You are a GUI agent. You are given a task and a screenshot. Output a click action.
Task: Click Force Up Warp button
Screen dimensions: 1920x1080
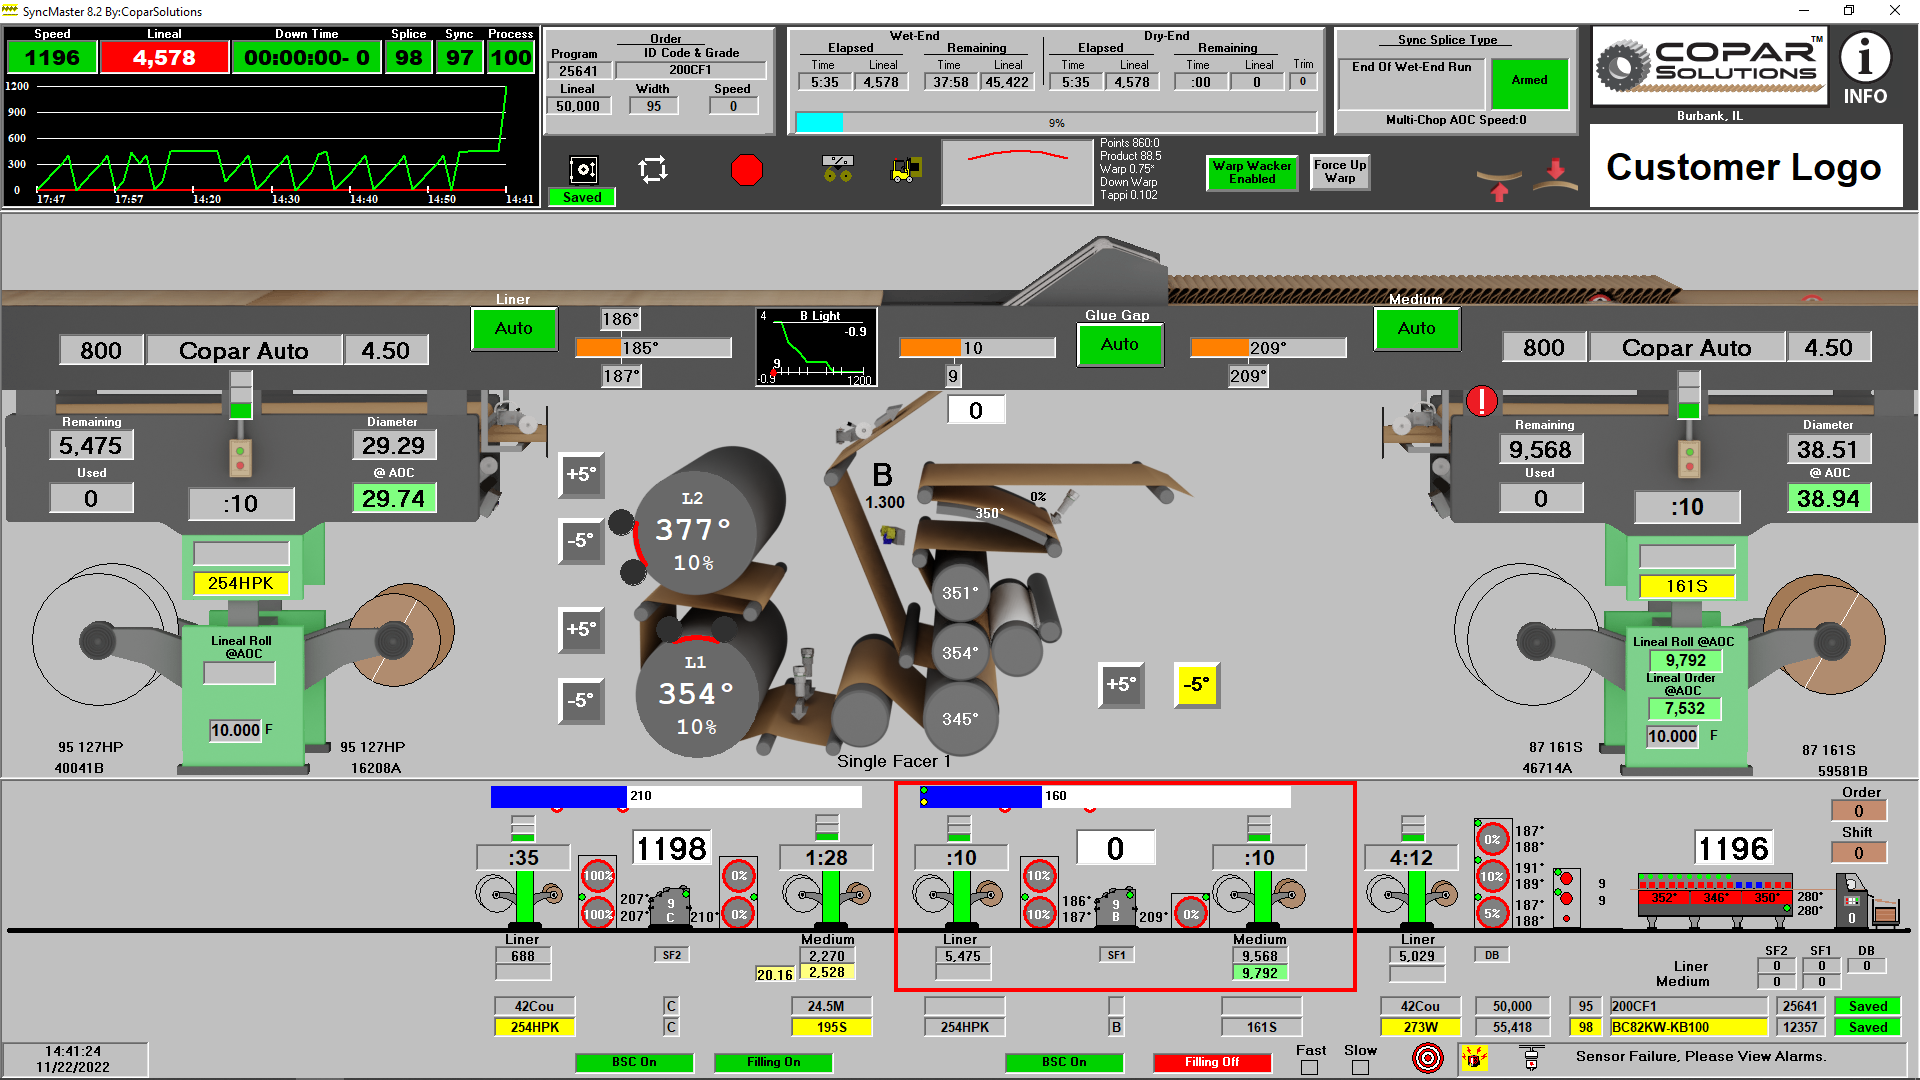point(1340,172)
